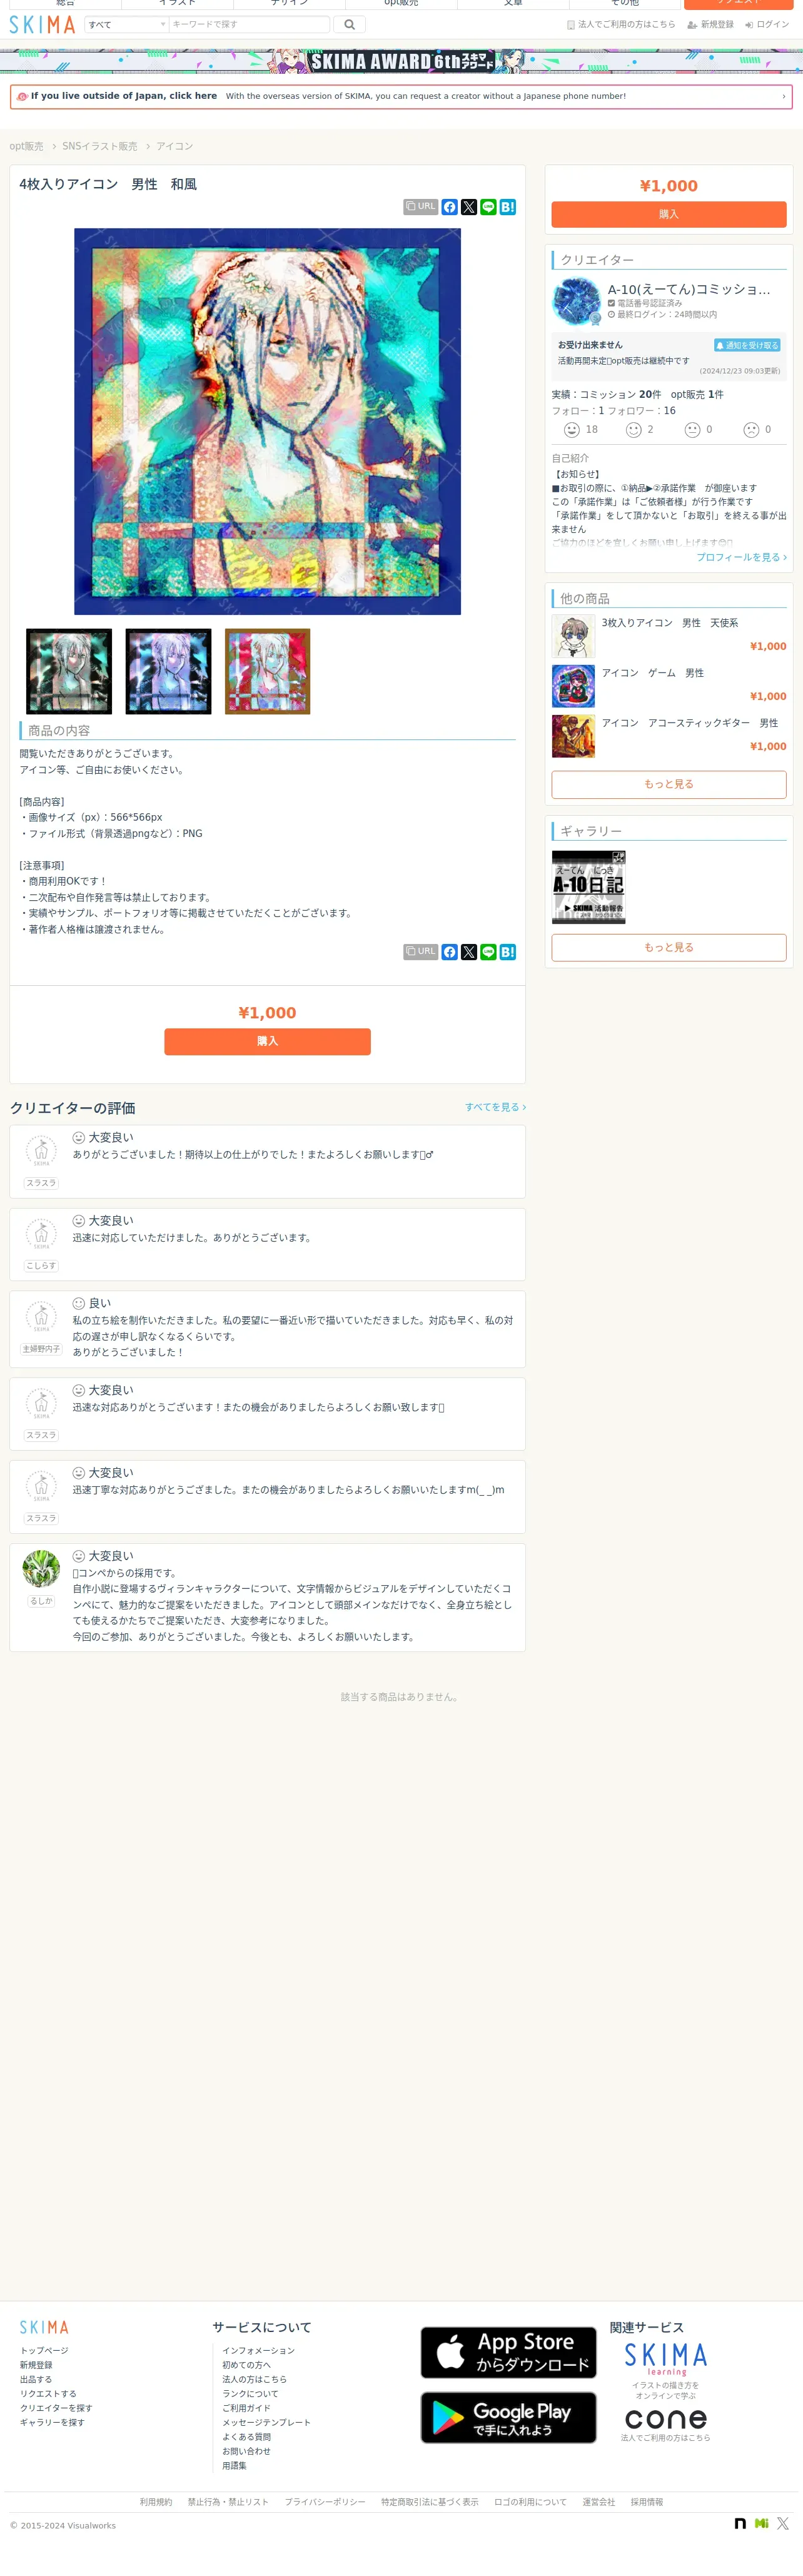Open アイコン アコースティックギター 男性 product
Screen dimensions: 803x2576
coord(669,736)
